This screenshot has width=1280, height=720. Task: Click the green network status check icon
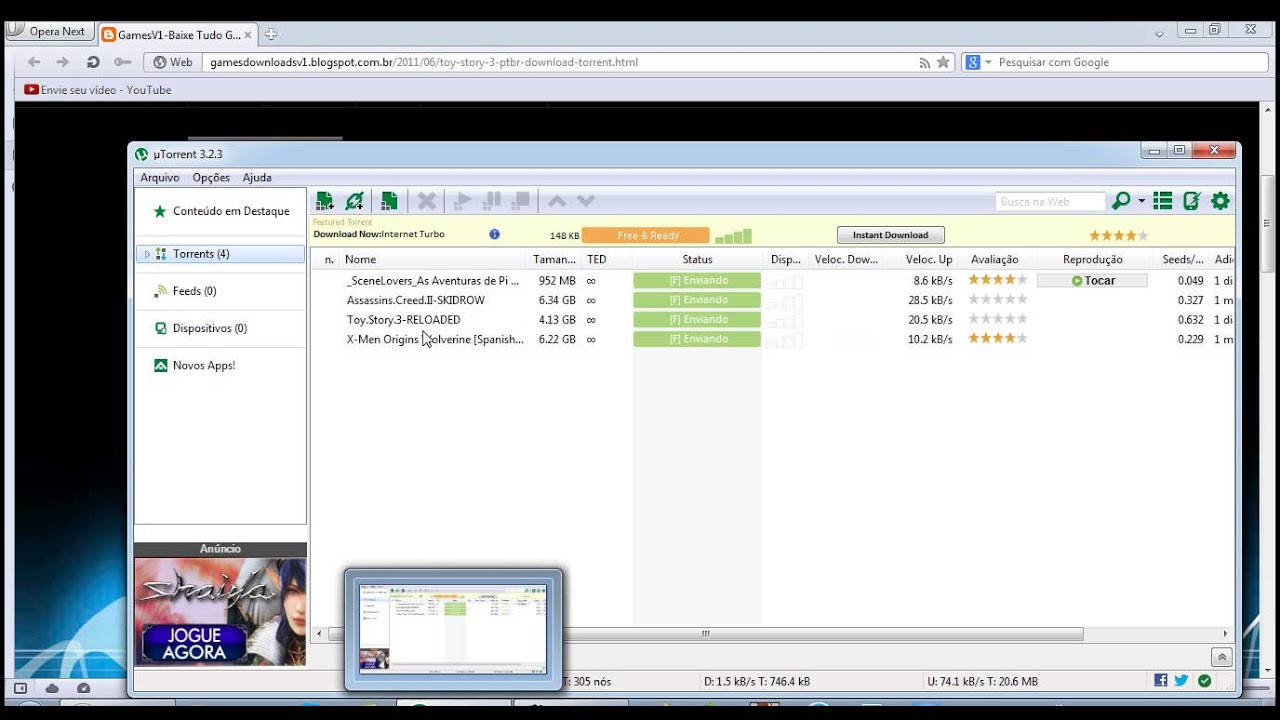click(1204, 681)
